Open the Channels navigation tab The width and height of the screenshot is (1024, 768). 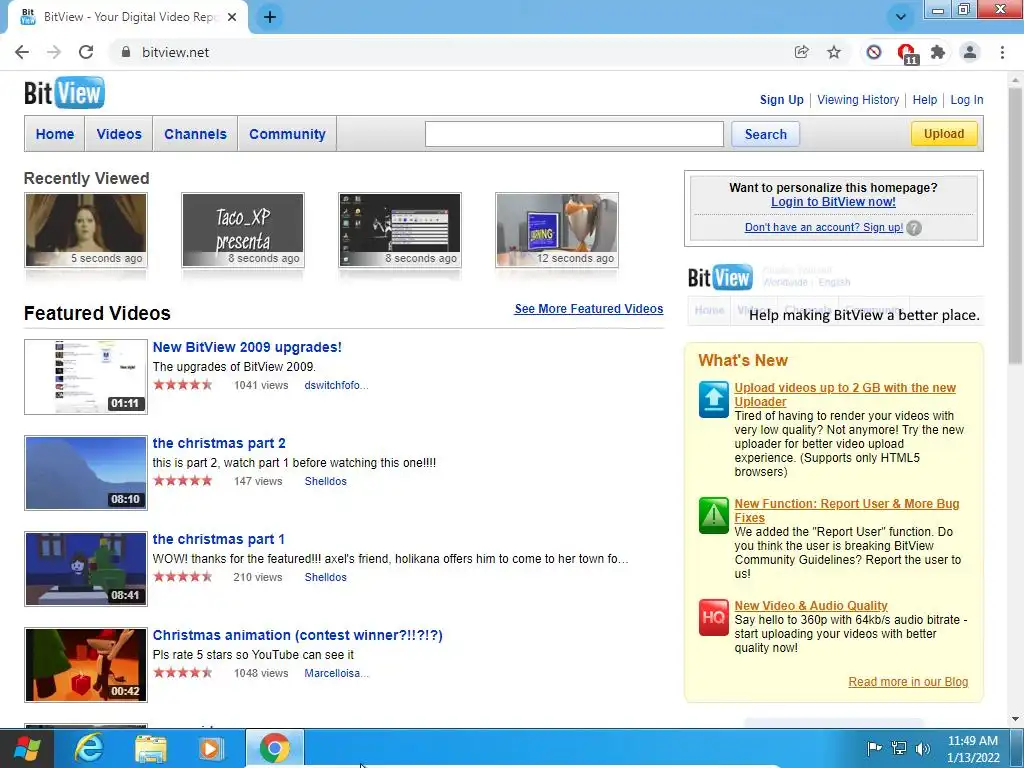pyautogui.click(x=195, y=134)
